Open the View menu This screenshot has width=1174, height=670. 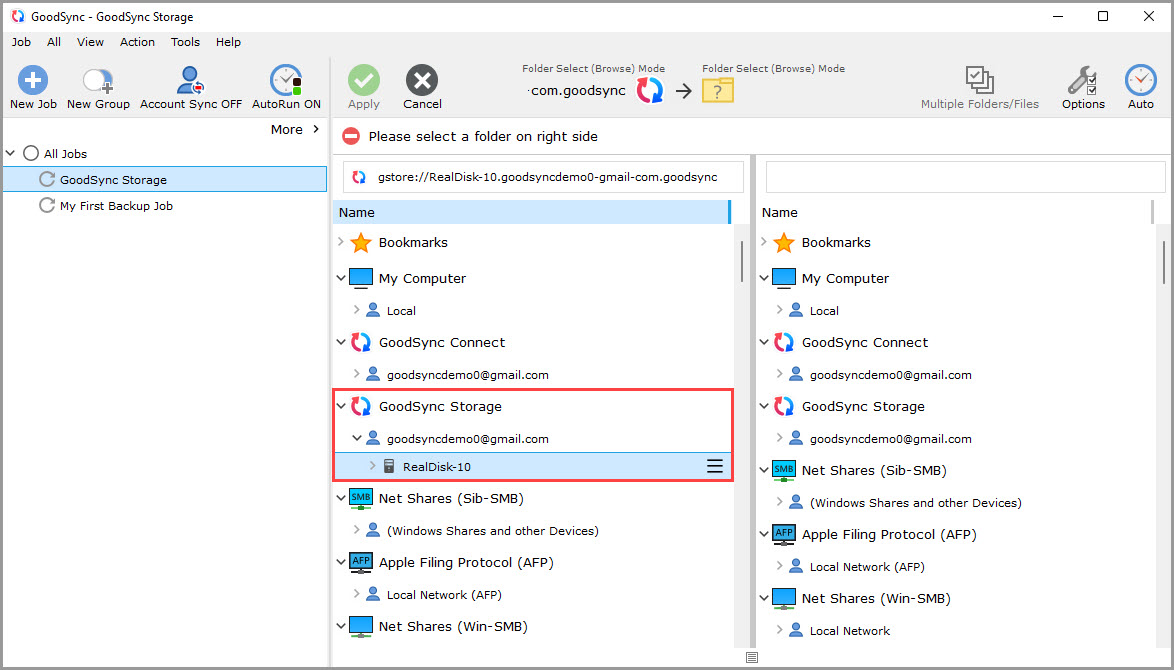(90, 42)
